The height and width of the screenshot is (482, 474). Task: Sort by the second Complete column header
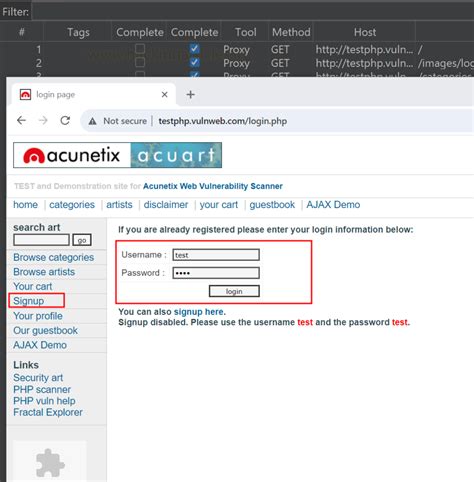(x=194, y=32)
